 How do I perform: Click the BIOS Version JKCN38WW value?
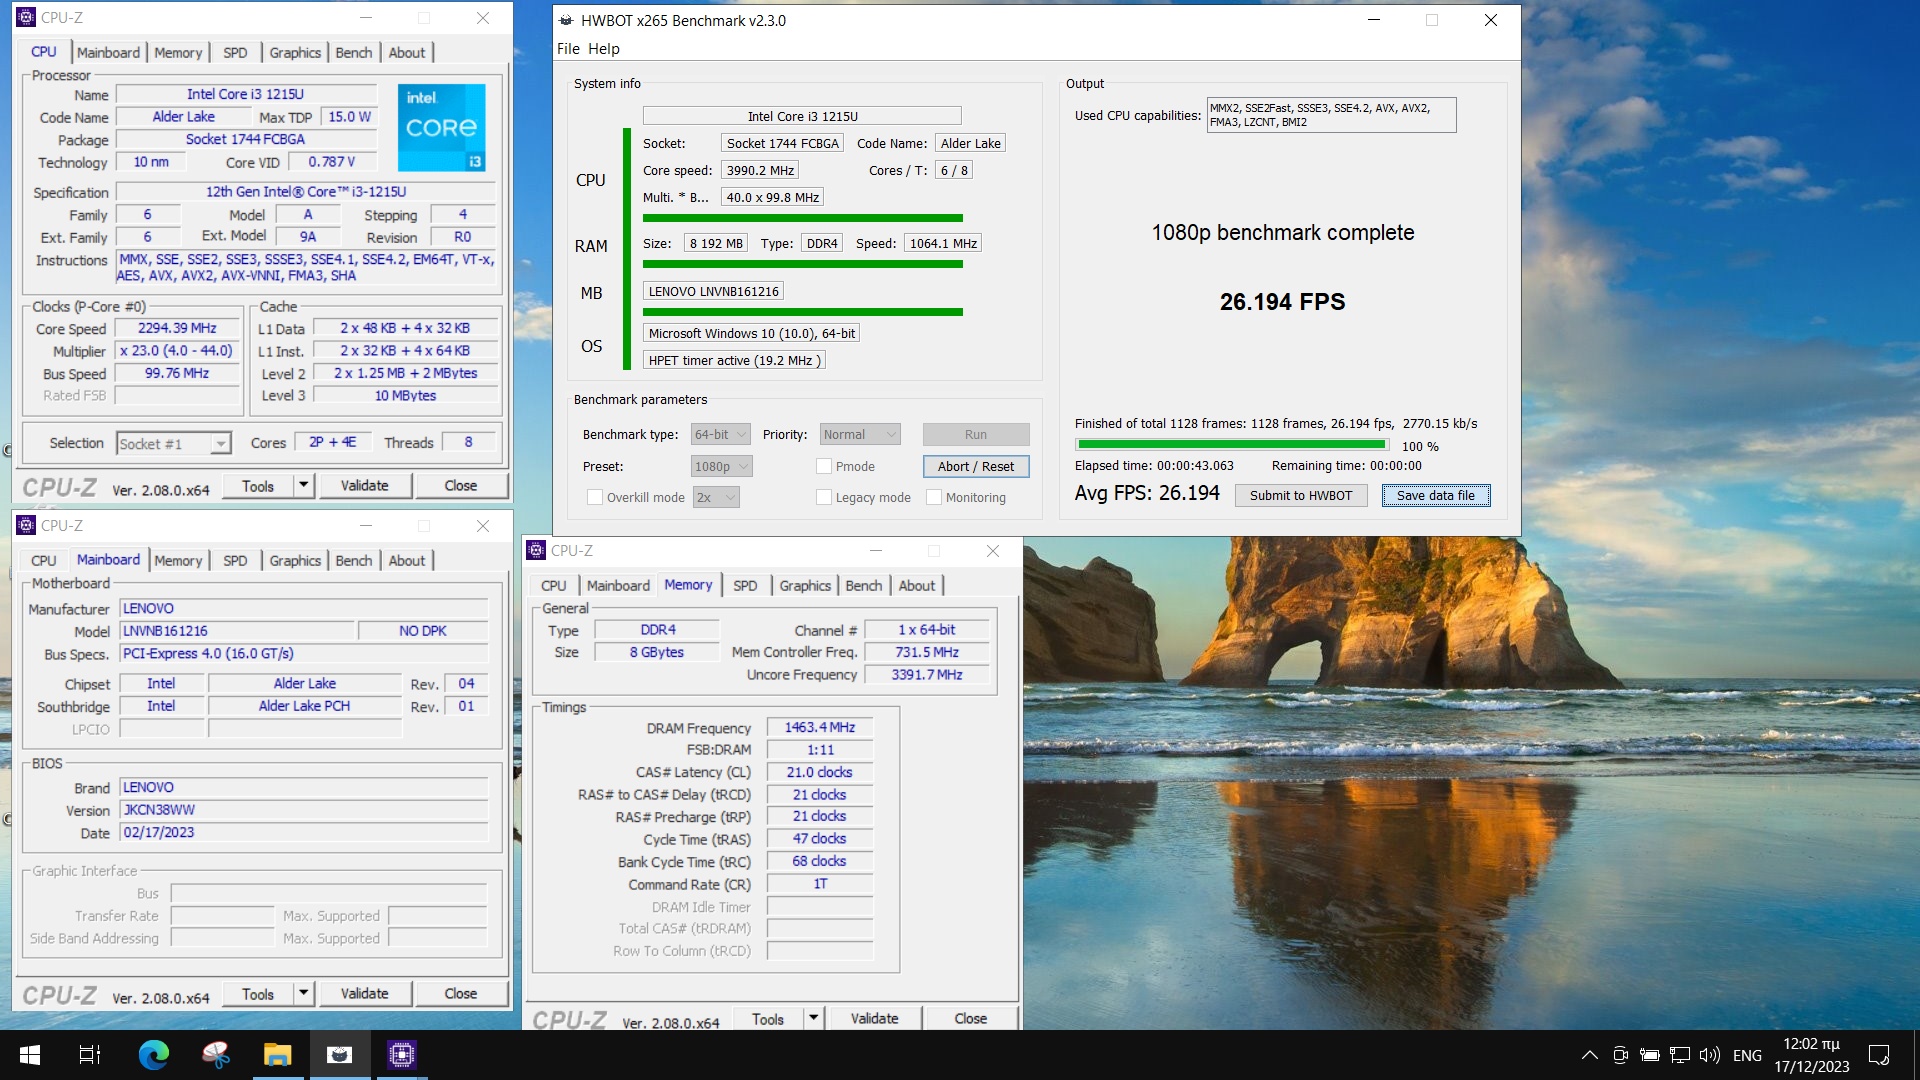tap(304, 810)
